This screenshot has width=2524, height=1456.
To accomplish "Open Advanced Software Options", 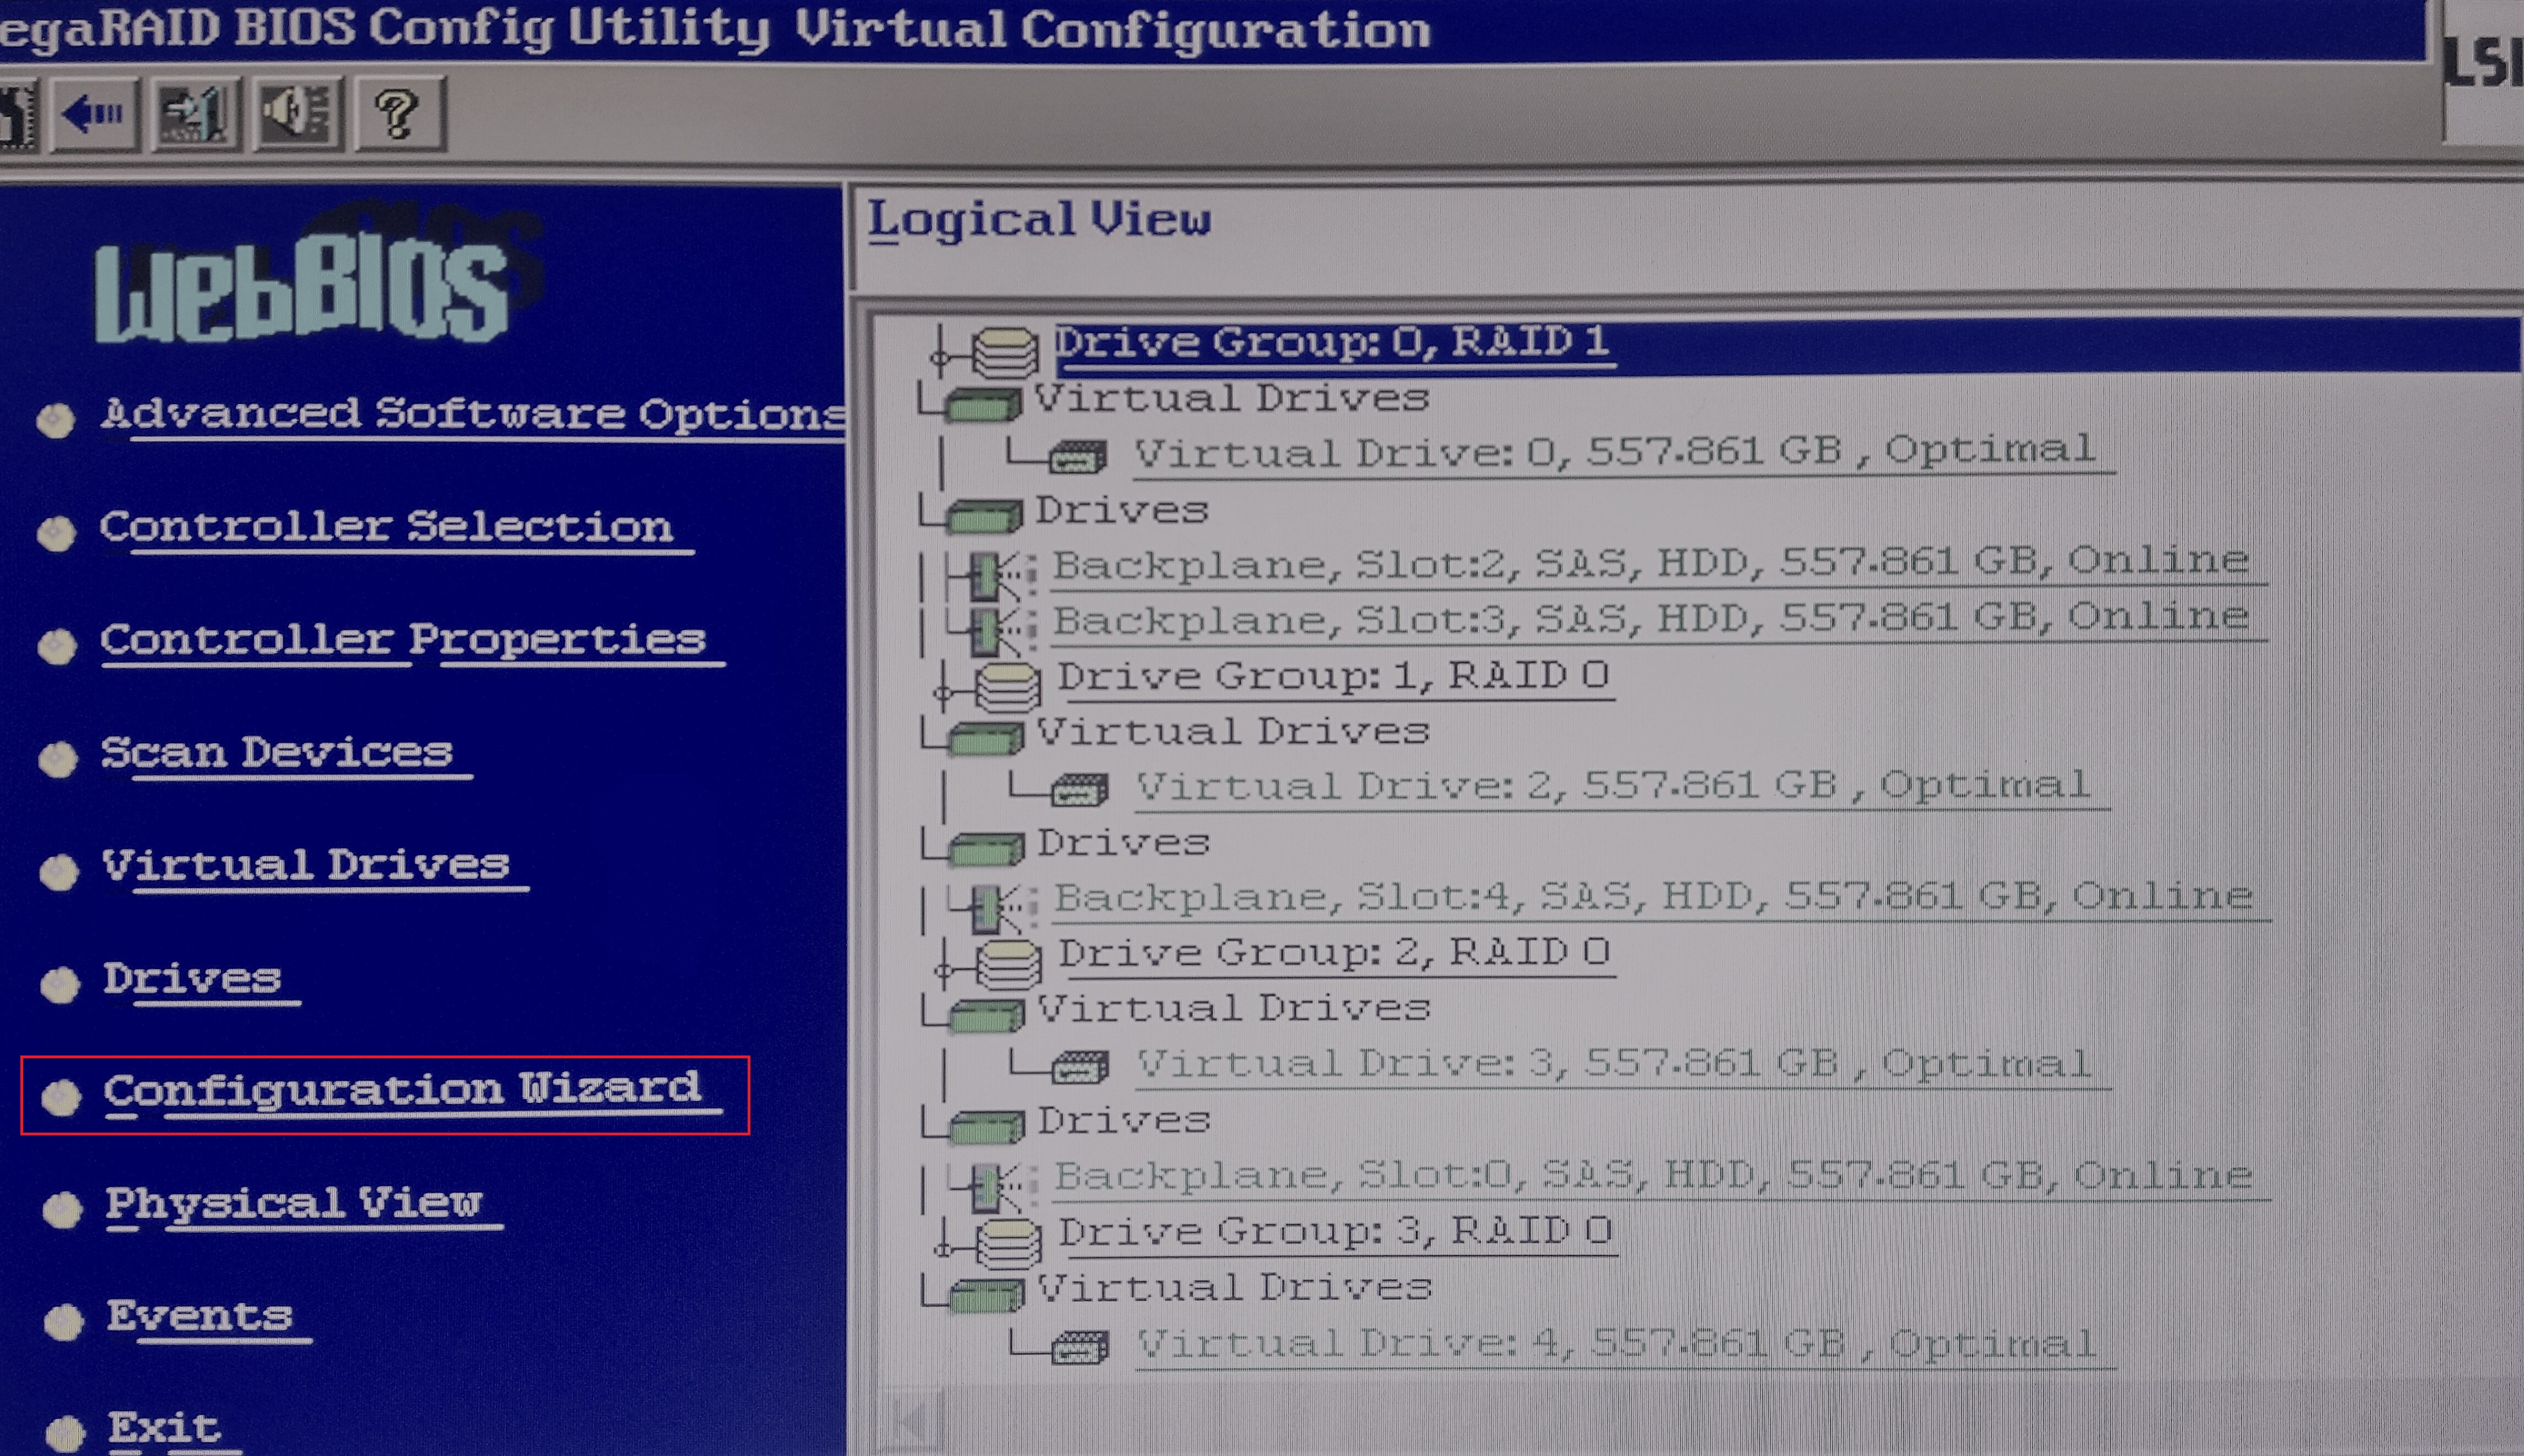I will tap(472, 416).
